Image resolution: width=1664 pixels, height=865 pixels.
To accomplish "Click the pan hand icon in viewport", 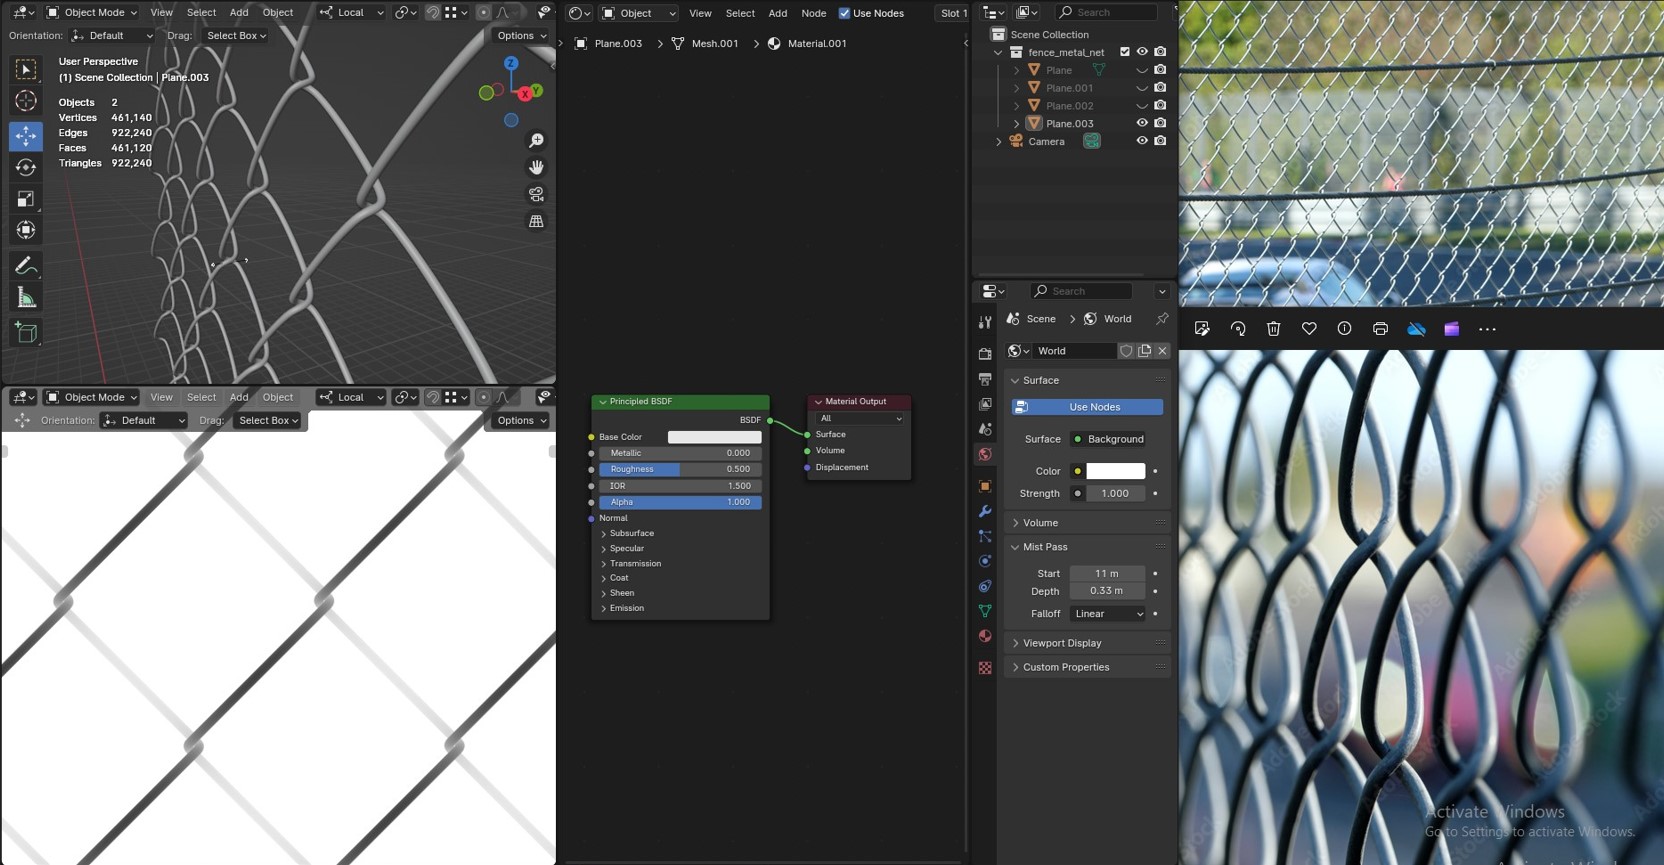I will (x=536, y=167).
